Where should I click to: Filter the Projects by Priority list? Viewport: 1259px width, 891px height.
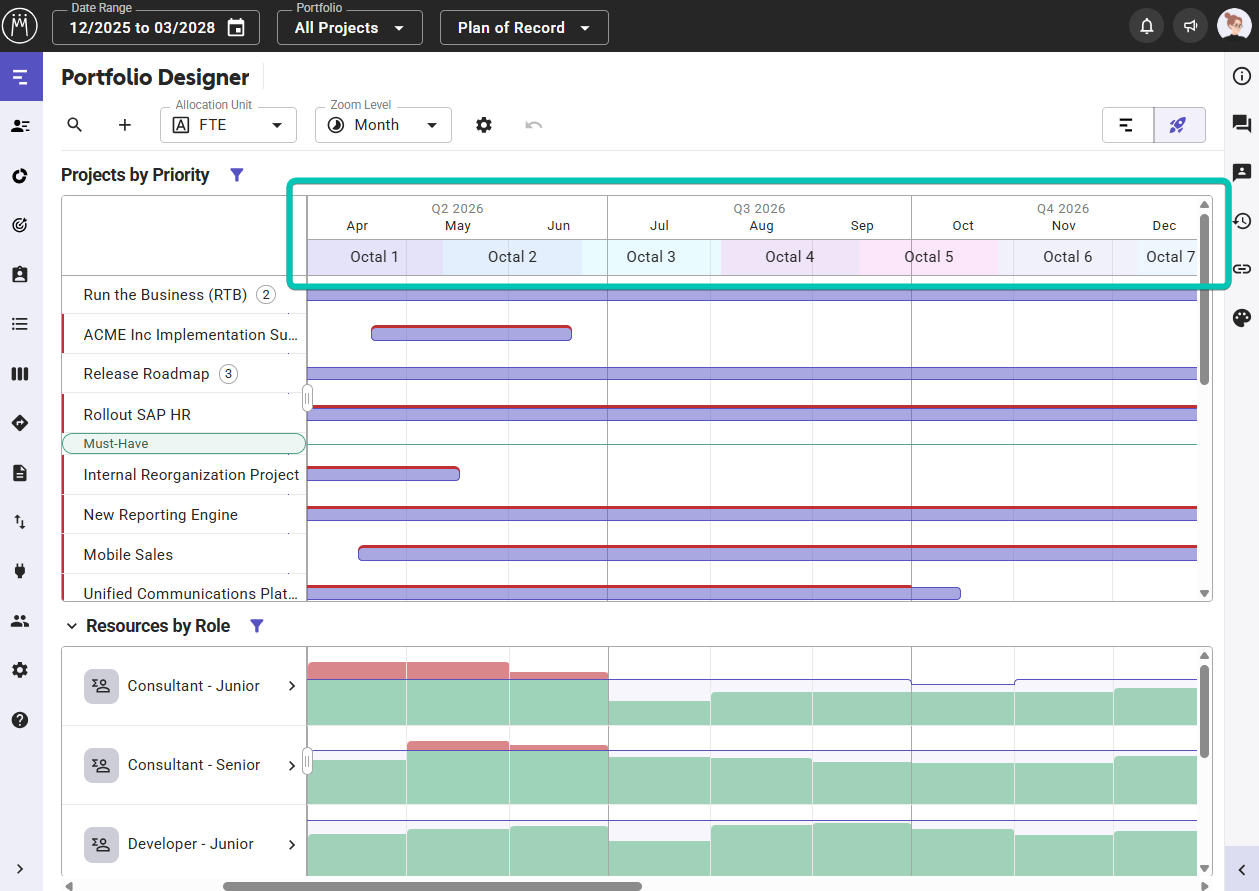click(237, 175)
